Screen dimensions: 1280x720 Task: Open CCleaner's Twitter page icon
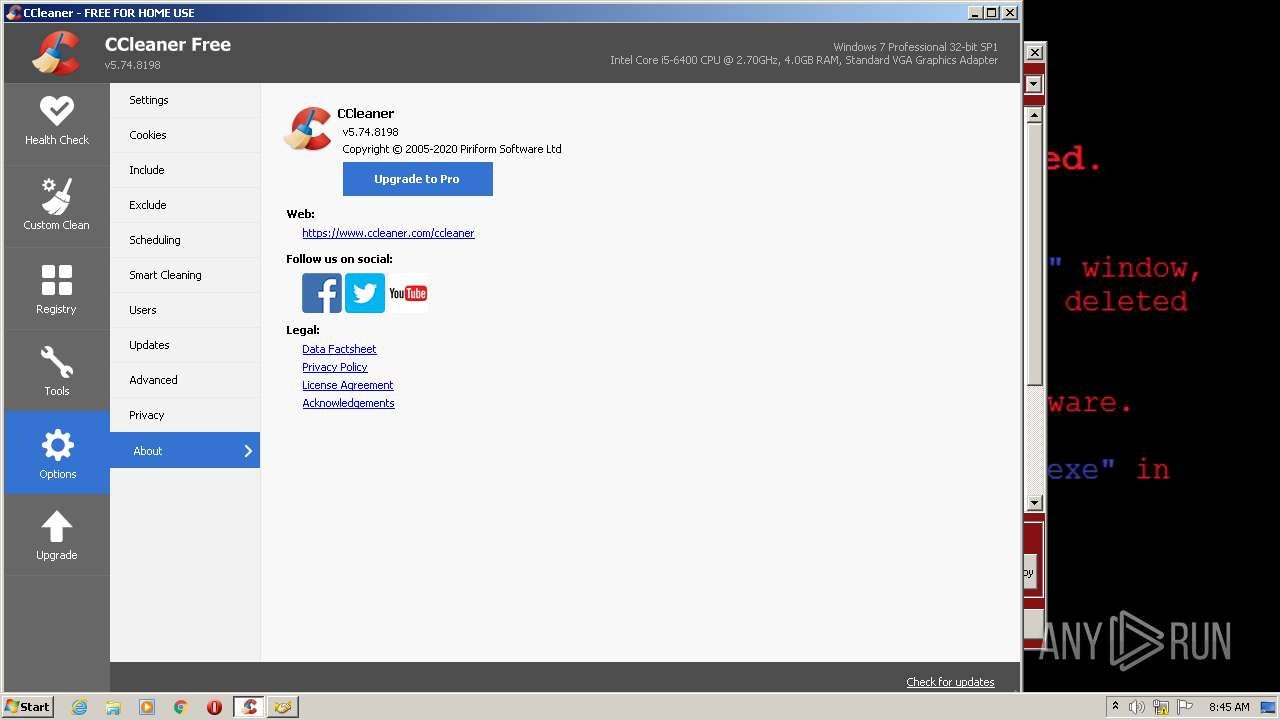point(365,293)
